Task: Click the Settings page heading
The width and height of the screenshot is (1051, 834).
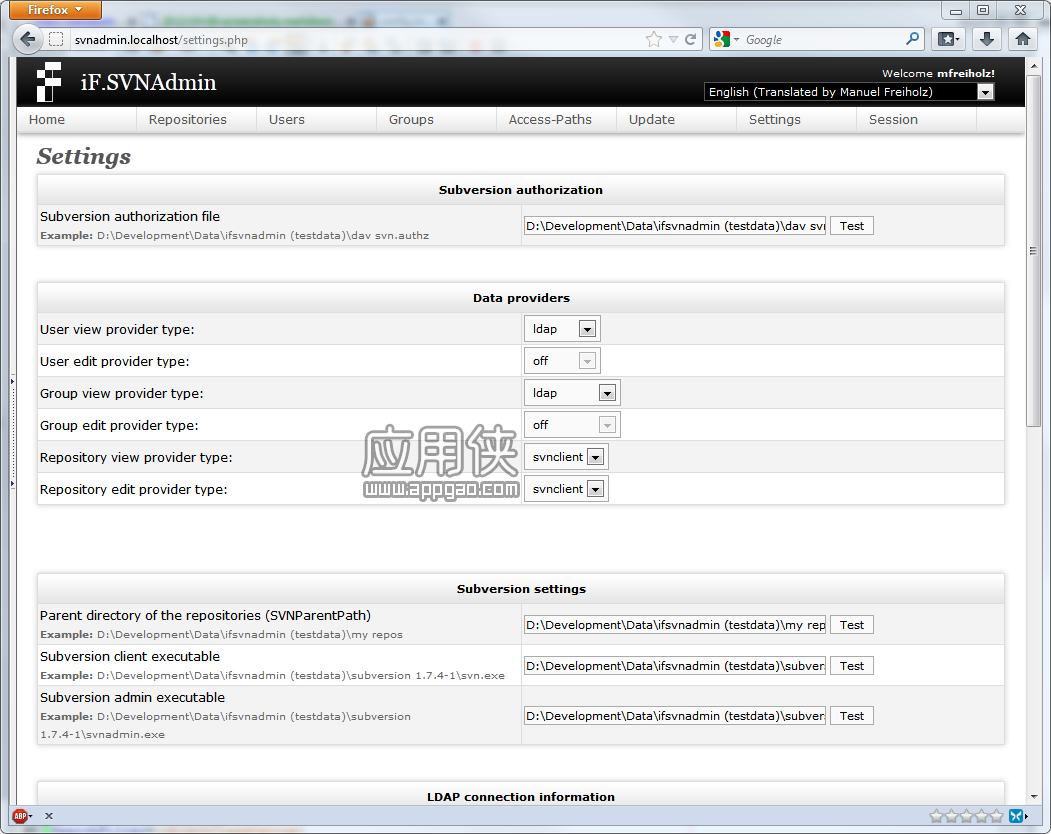Action: pyautogui.click(x=84, y=156)
